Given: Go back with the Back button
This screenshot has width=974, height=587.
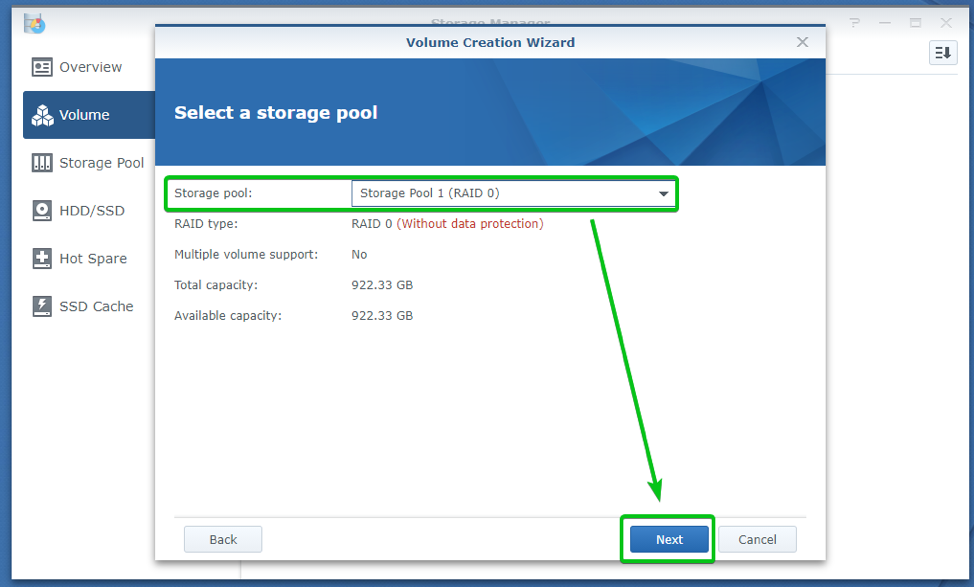Looking at the screenshot, I should pyautogui.click(x=223, y=540).
